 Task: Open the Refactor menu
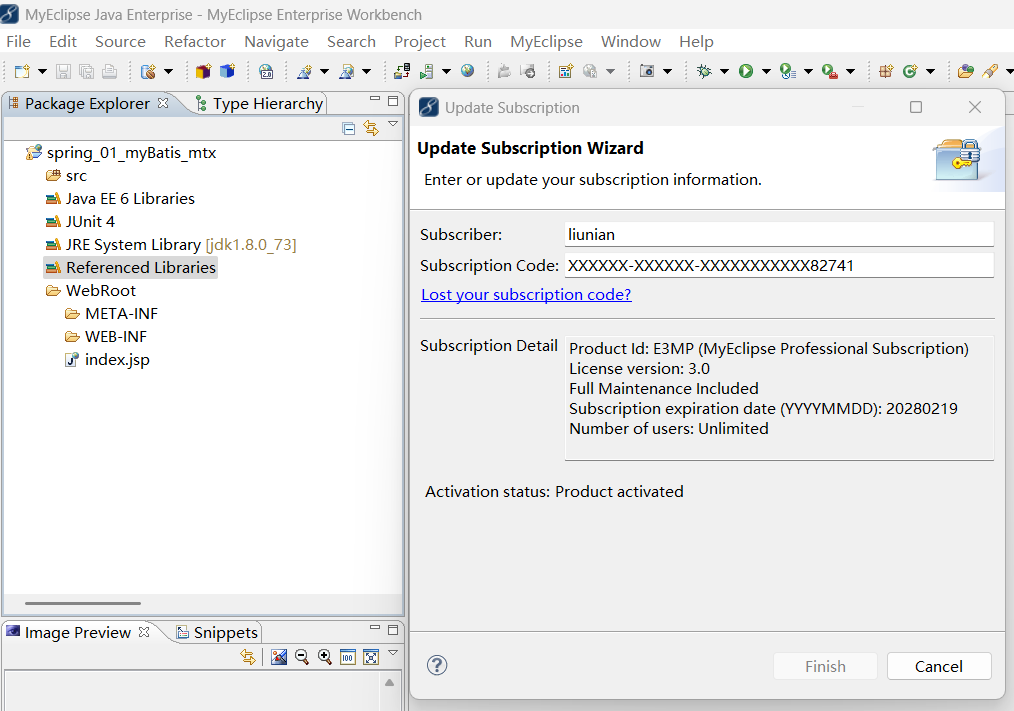click(195, 41)
